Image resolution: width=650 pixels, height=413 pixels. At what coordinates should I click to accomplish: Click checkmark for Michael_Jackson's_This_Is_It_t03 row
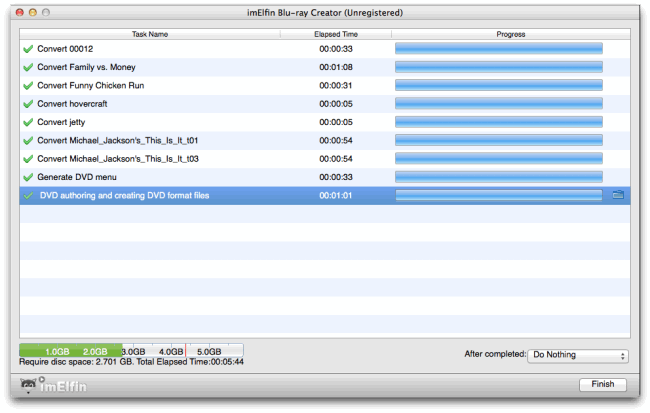tap(28, 159)
